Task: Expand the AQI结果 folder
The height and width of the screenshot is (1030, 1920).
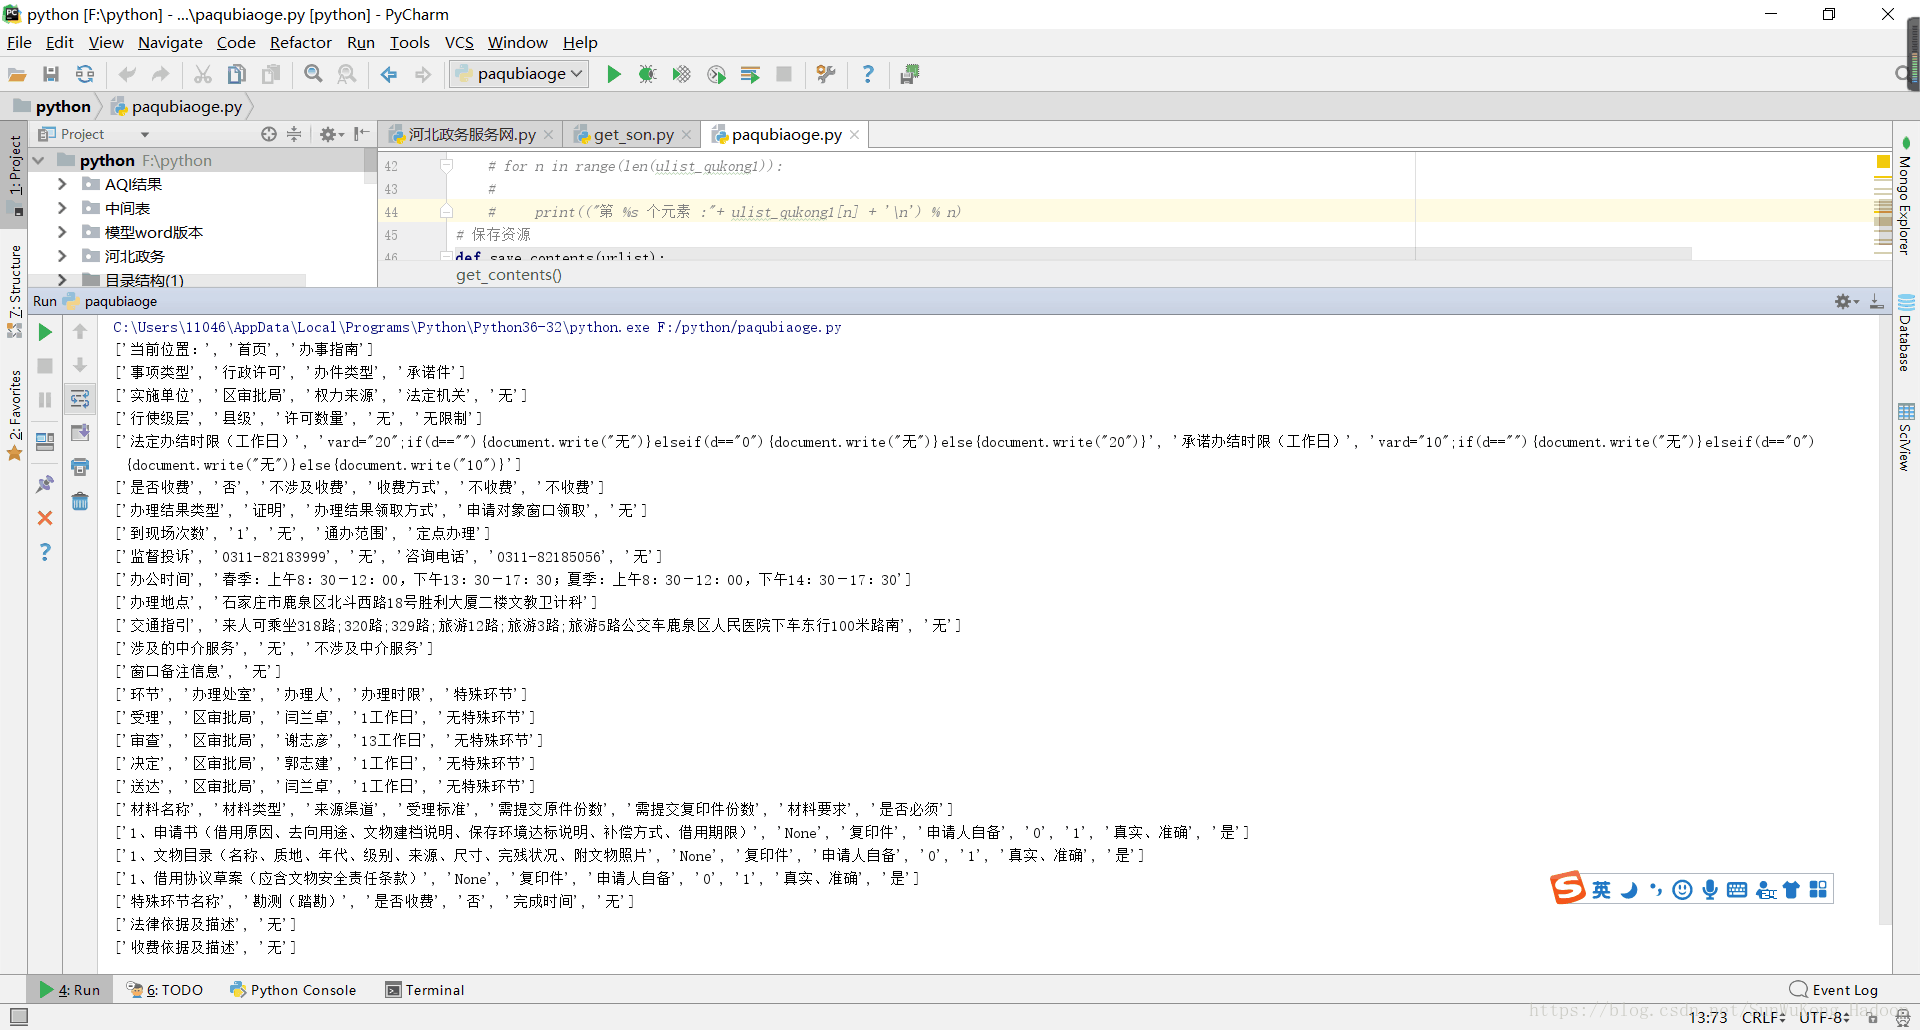Action: point(62,184)
